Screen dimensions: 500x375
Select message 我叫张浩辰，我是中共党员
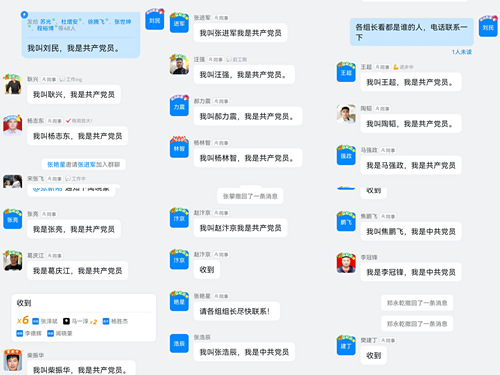[244, 352]
